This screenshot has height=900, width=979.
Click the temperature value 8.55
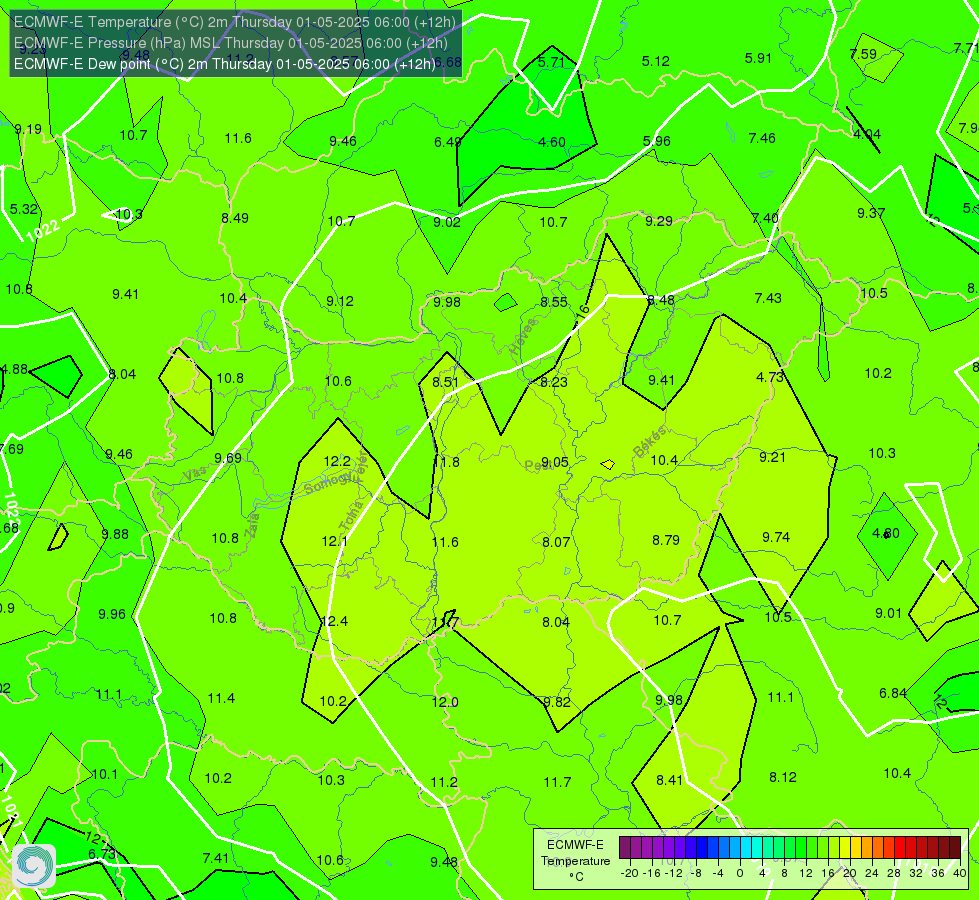[x=554, y=302]
